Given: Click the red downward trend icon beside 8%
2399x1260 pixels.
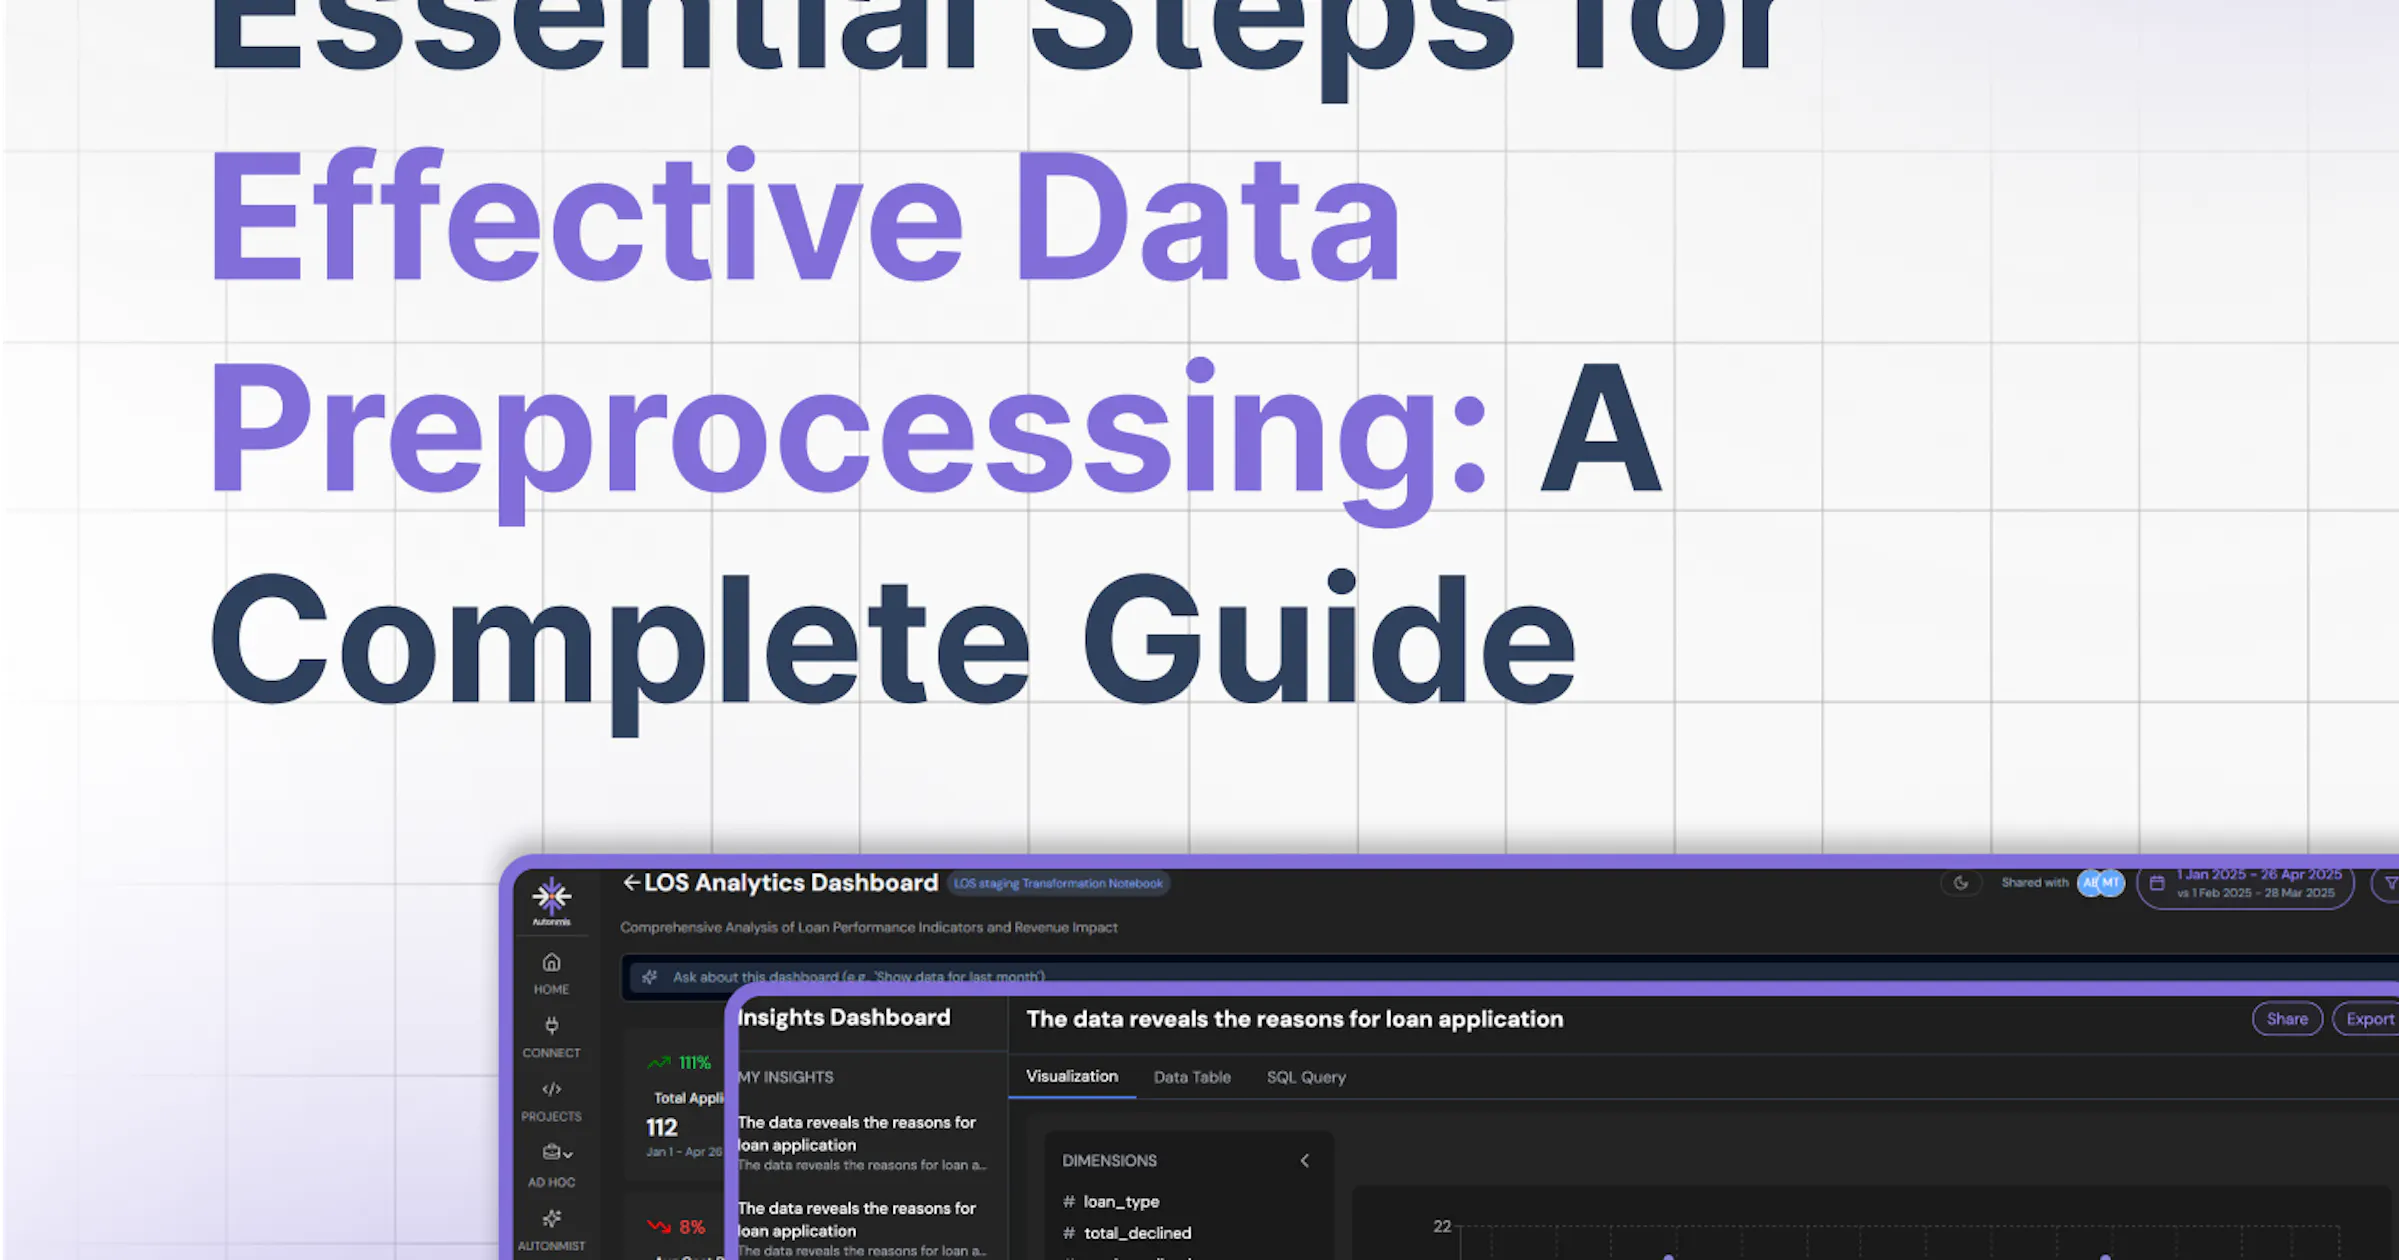Looking at the screenshot, I should pos(659,1226).
